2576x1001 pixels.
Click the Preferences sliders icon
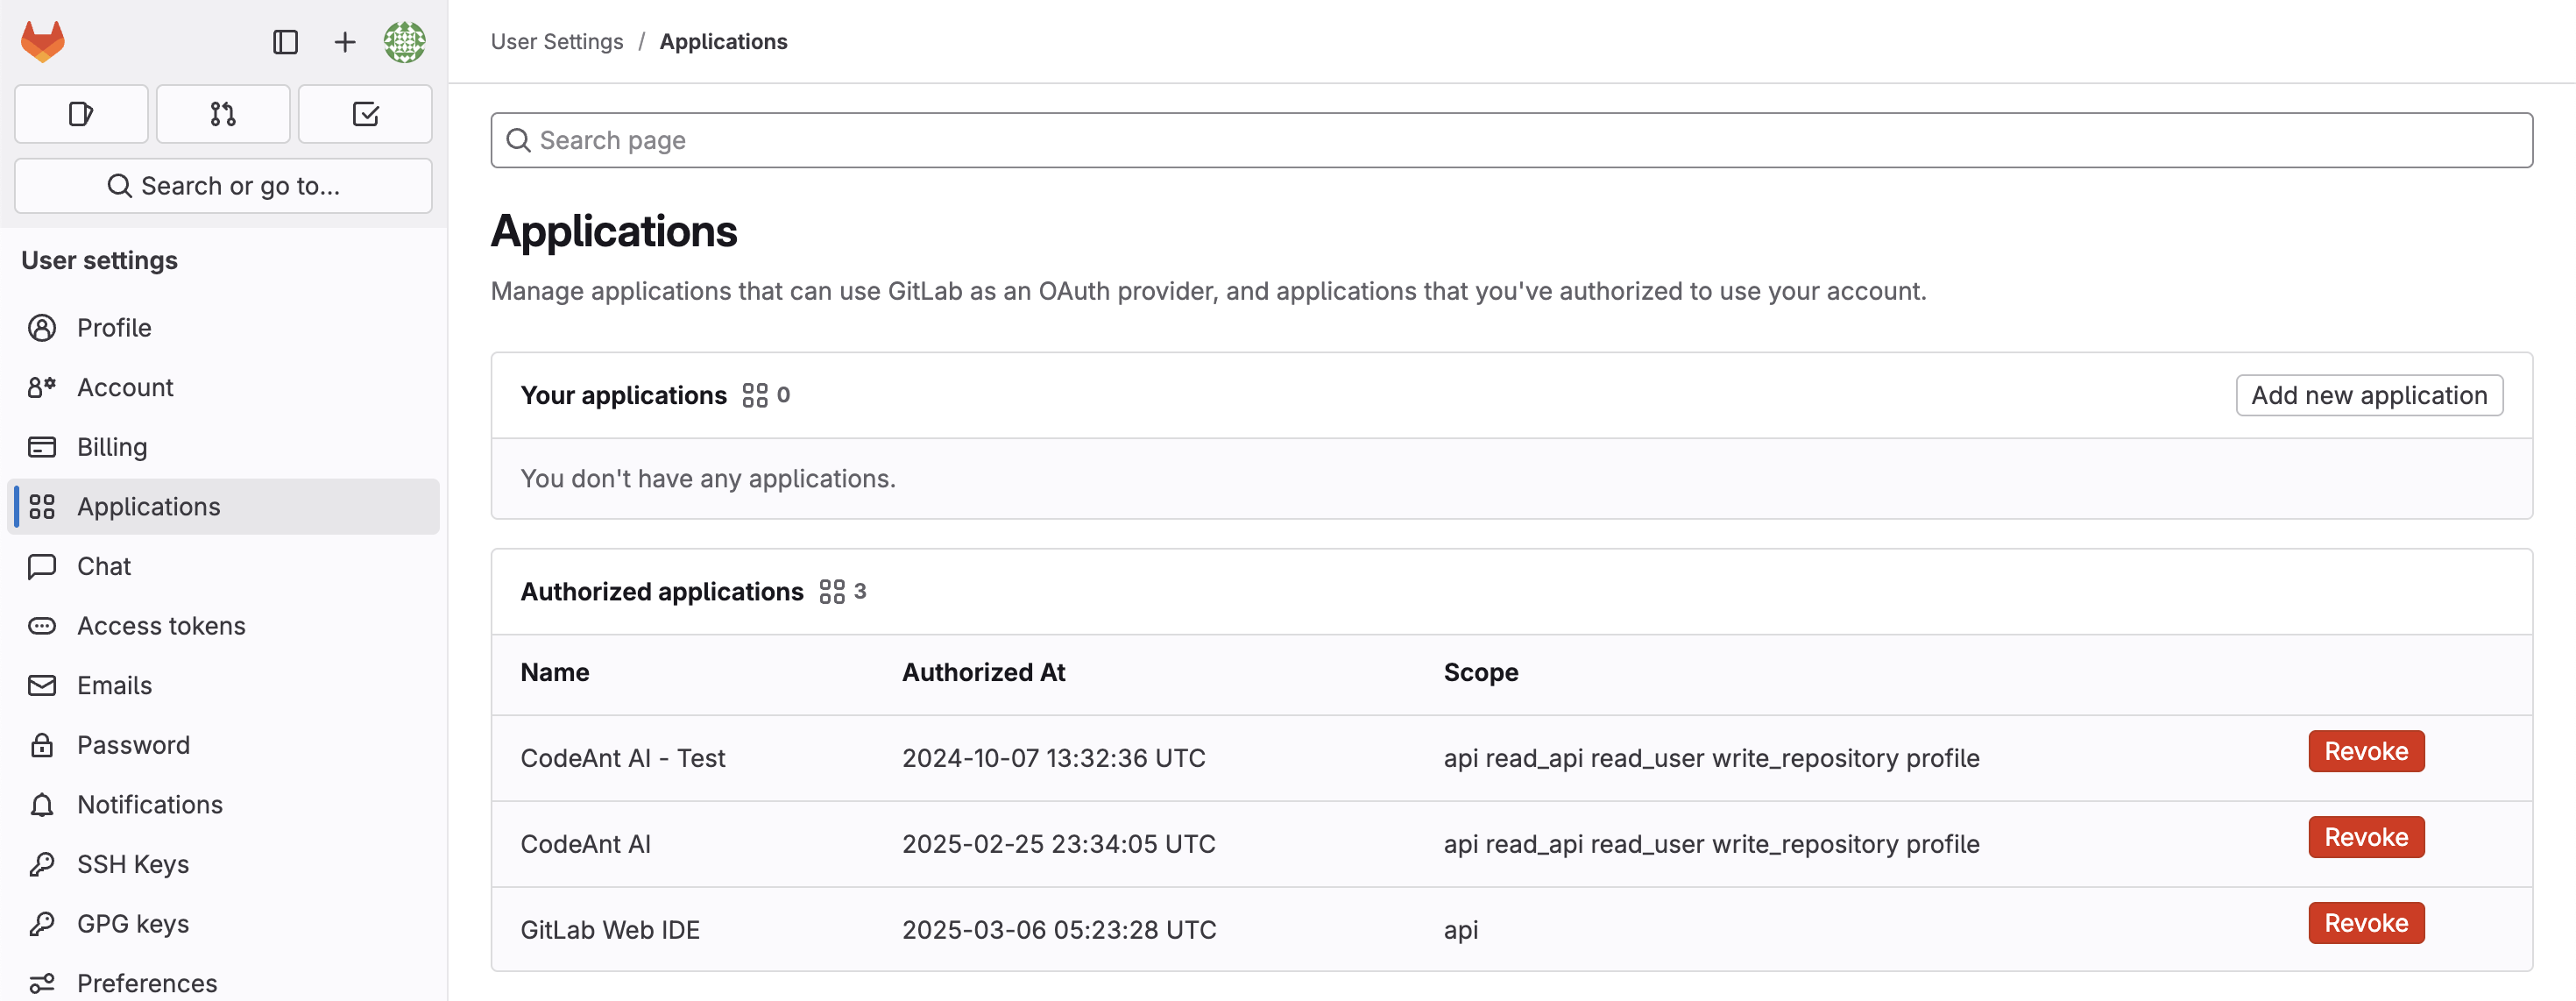tap(42, 984)
